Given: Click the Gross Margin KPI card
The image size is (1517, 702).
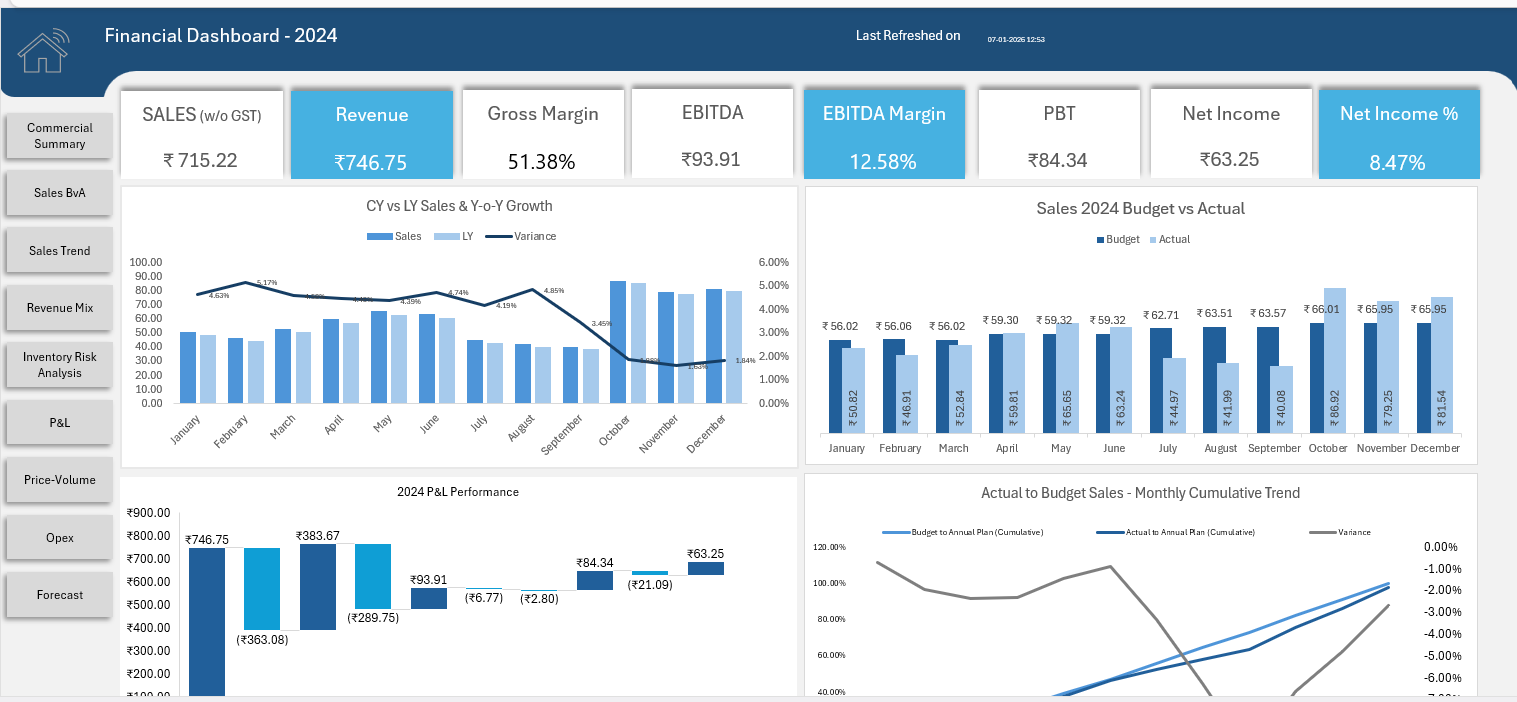Looking at the screenshot, I should 543,133.
